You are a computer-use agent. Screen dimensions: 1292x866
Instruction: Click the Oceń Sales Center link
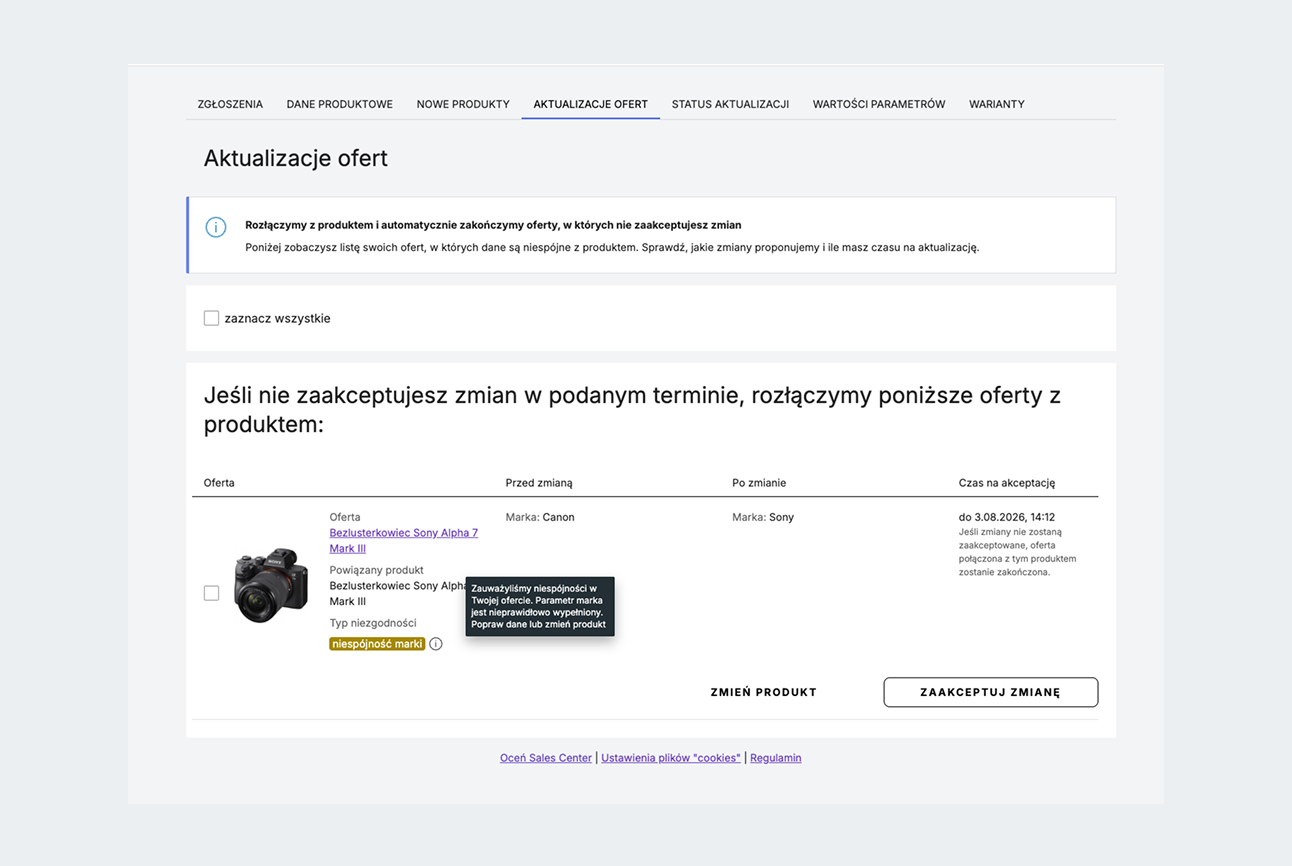pos(546,758)
